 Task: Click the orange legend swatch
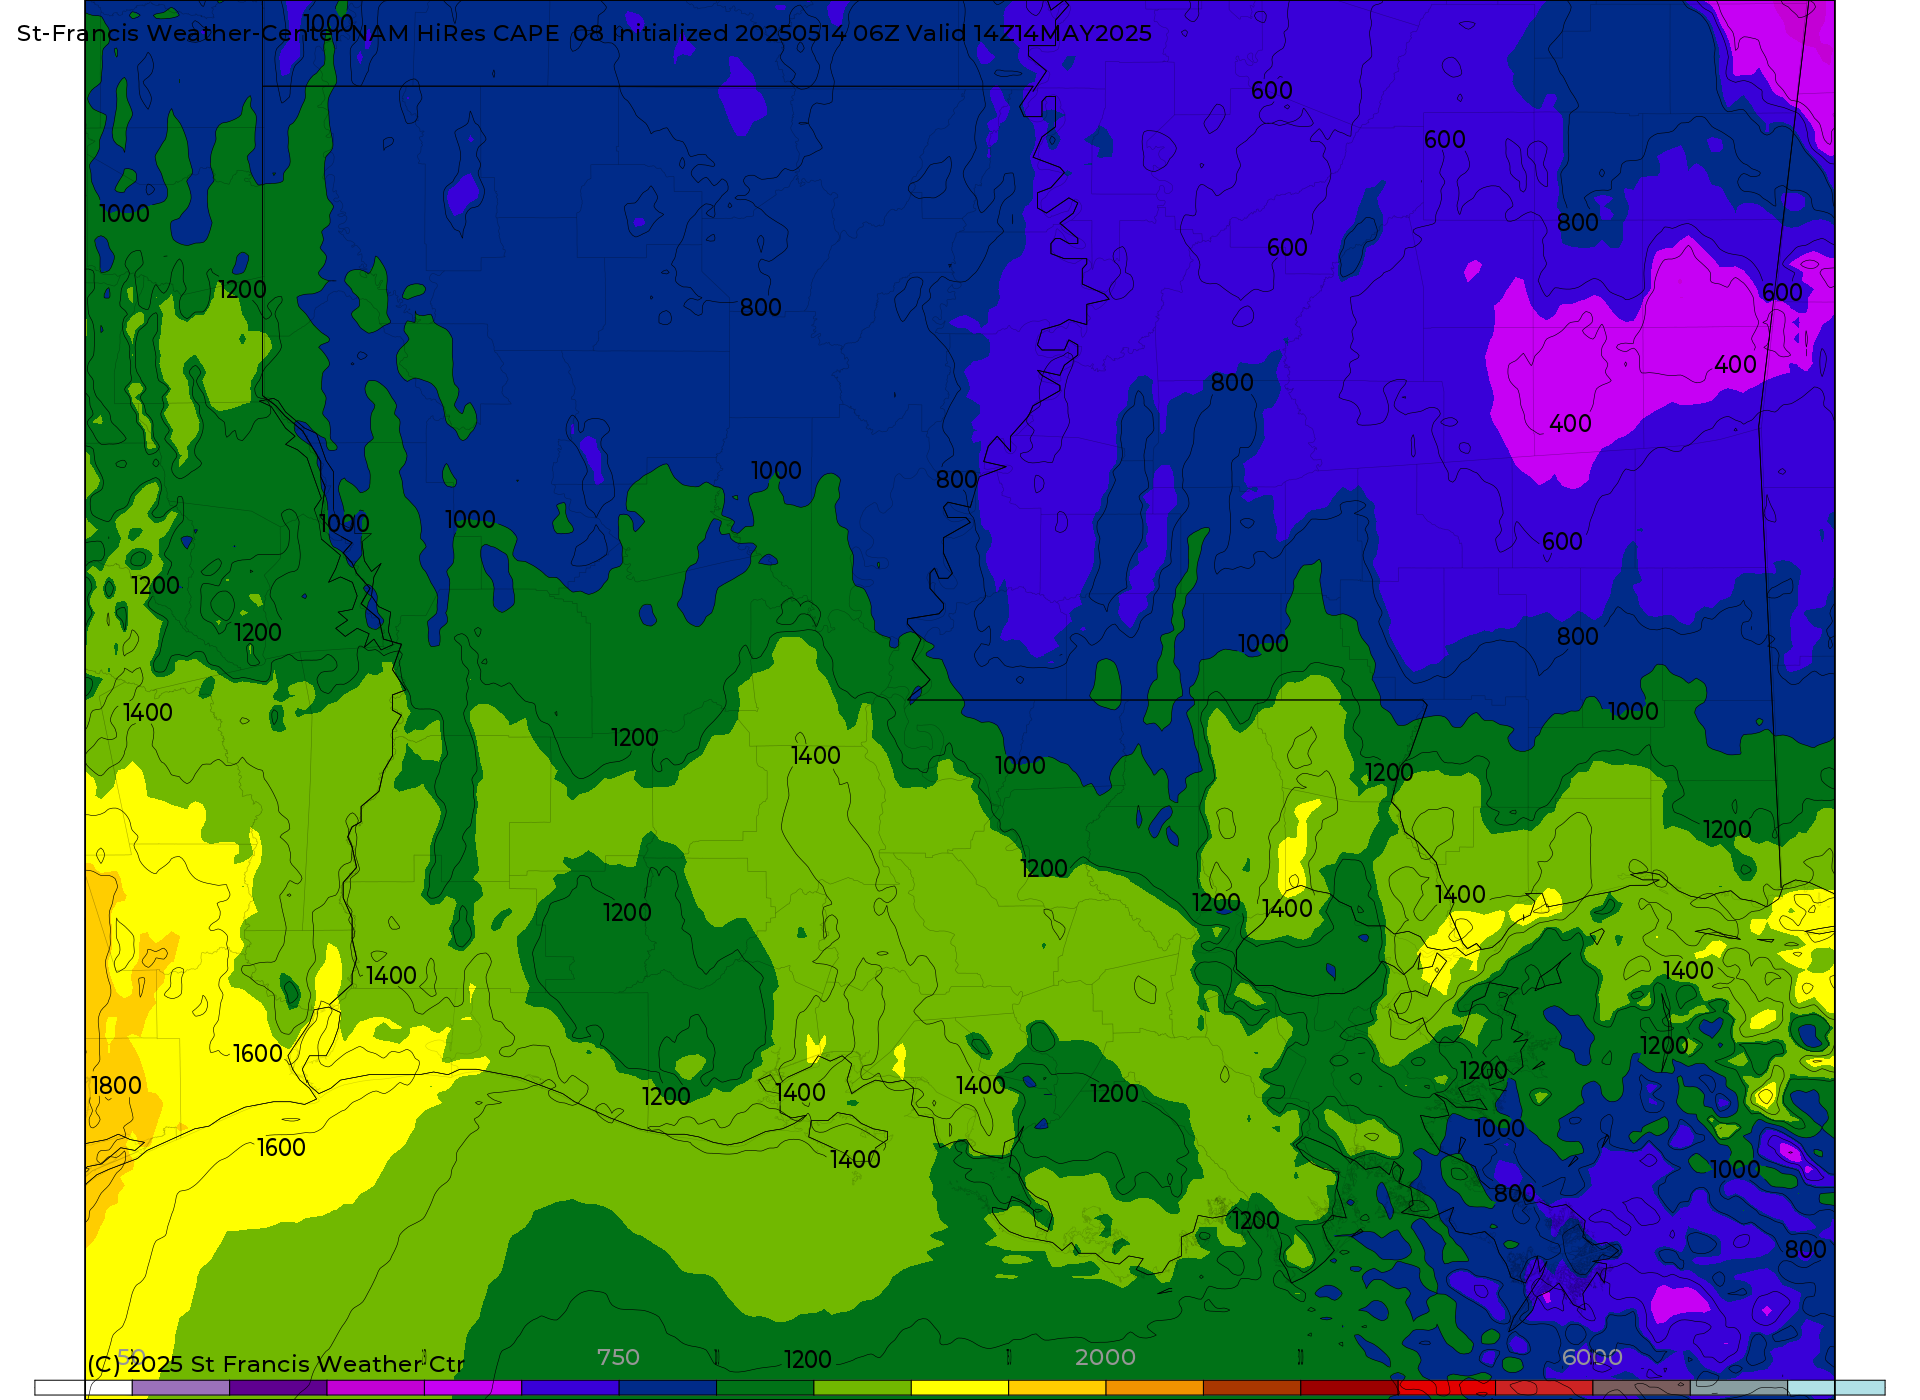pyautogui.click(x=1154, y=1388)
